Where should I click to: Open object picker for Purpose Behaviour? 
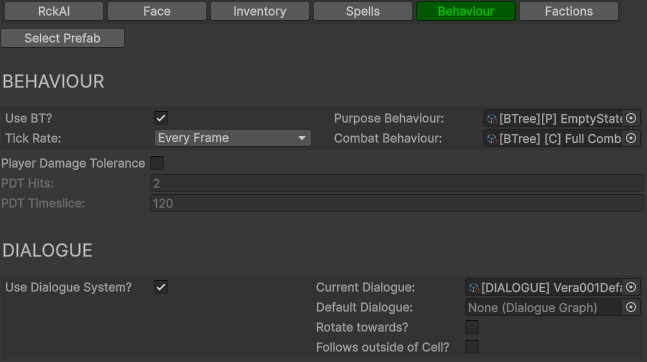click(x=631, y=118)
